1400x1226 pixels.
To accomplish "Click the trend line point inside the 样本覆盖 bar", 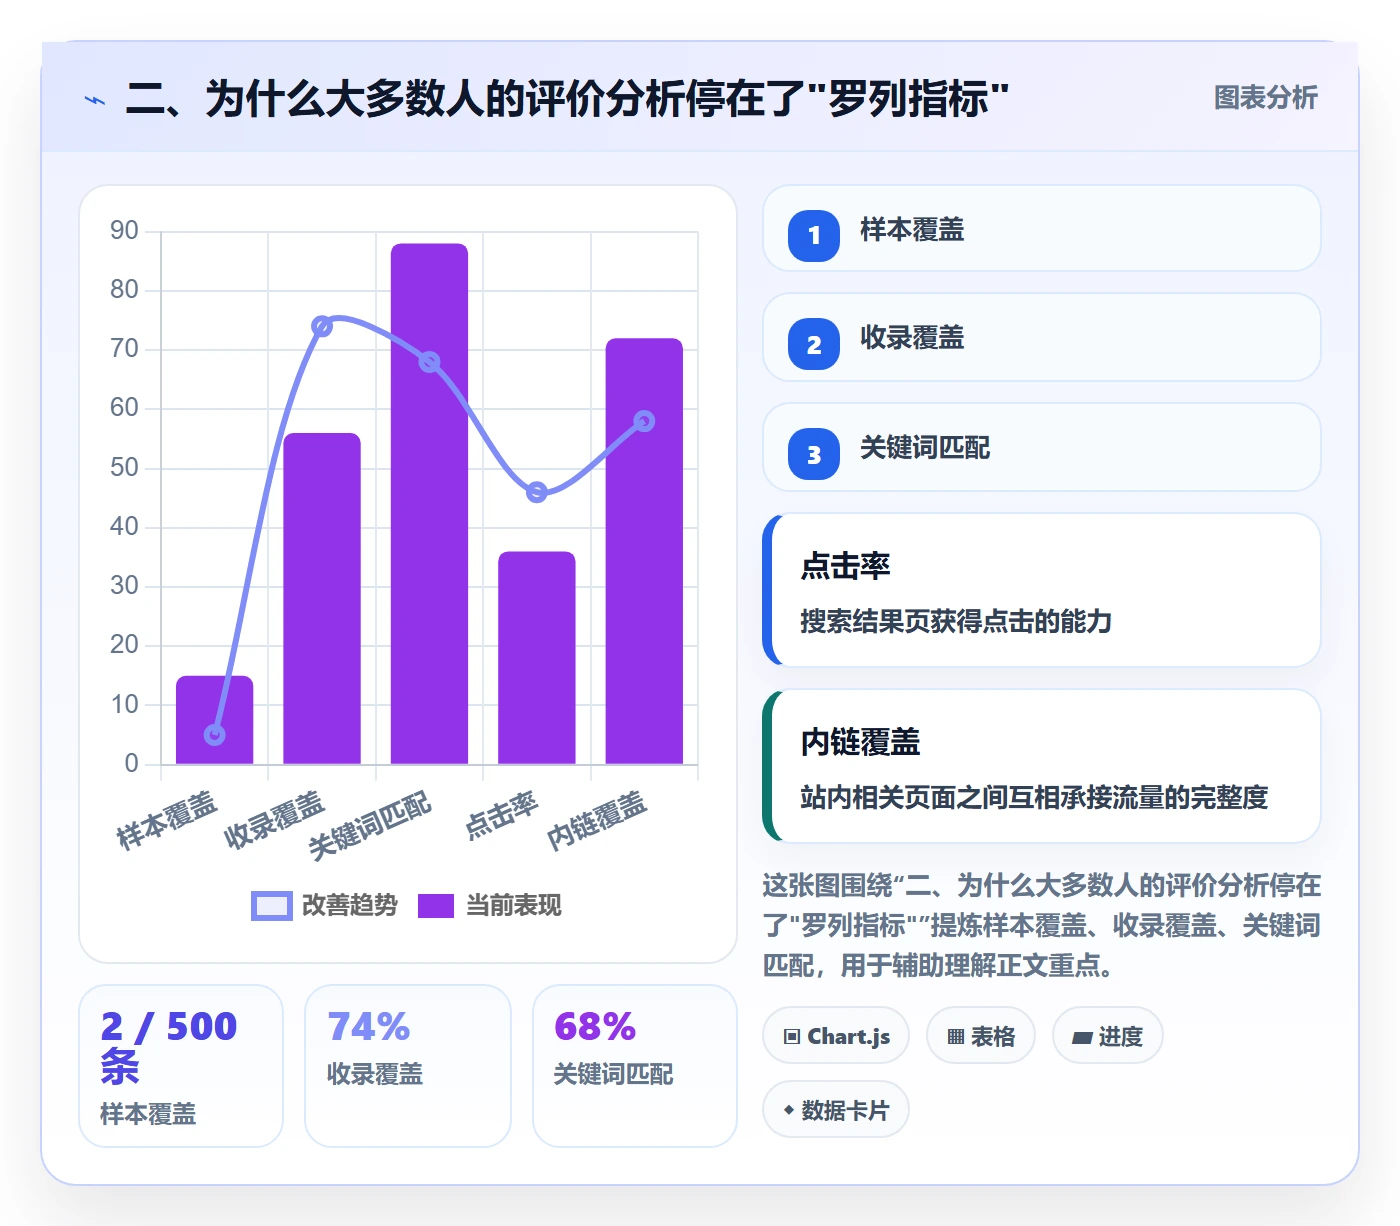I will pyautogui.click(x=215, y=735).
